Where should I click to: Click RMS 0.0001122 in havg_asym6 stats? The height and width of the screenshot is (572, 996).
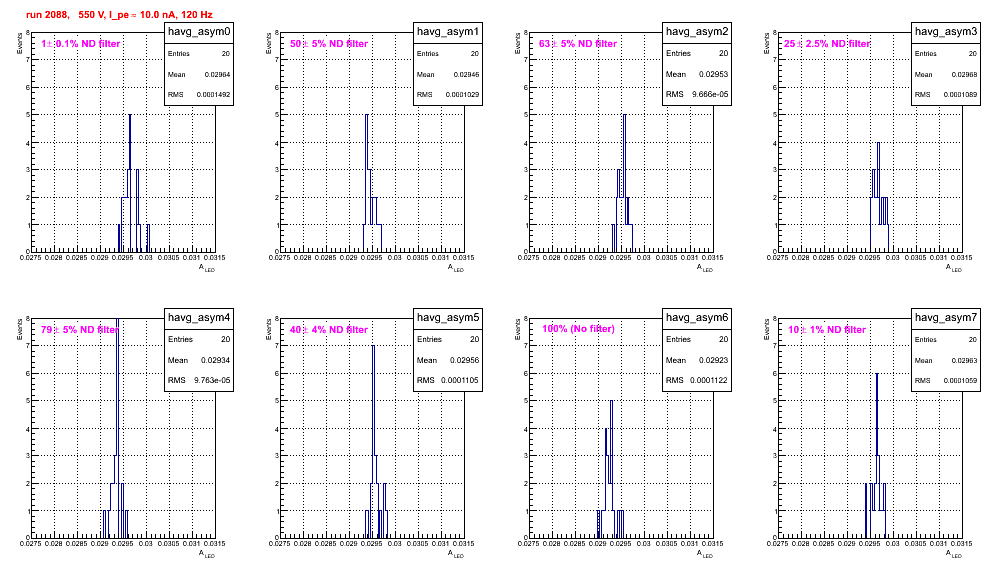coord(697,381)
